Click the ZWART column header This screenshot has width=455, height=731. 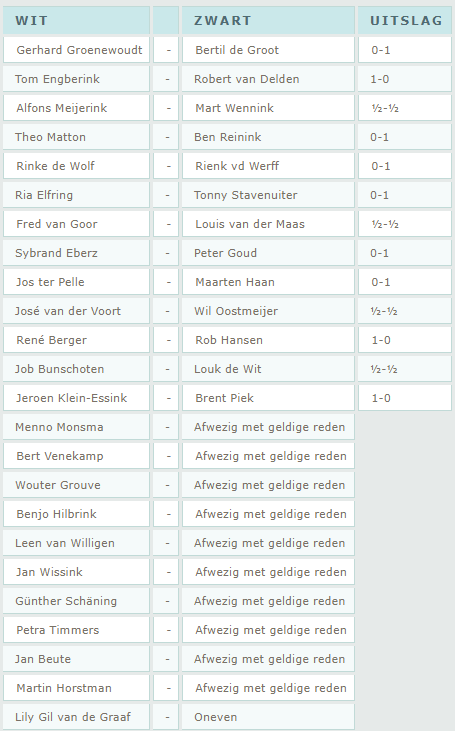coord(268,21)
